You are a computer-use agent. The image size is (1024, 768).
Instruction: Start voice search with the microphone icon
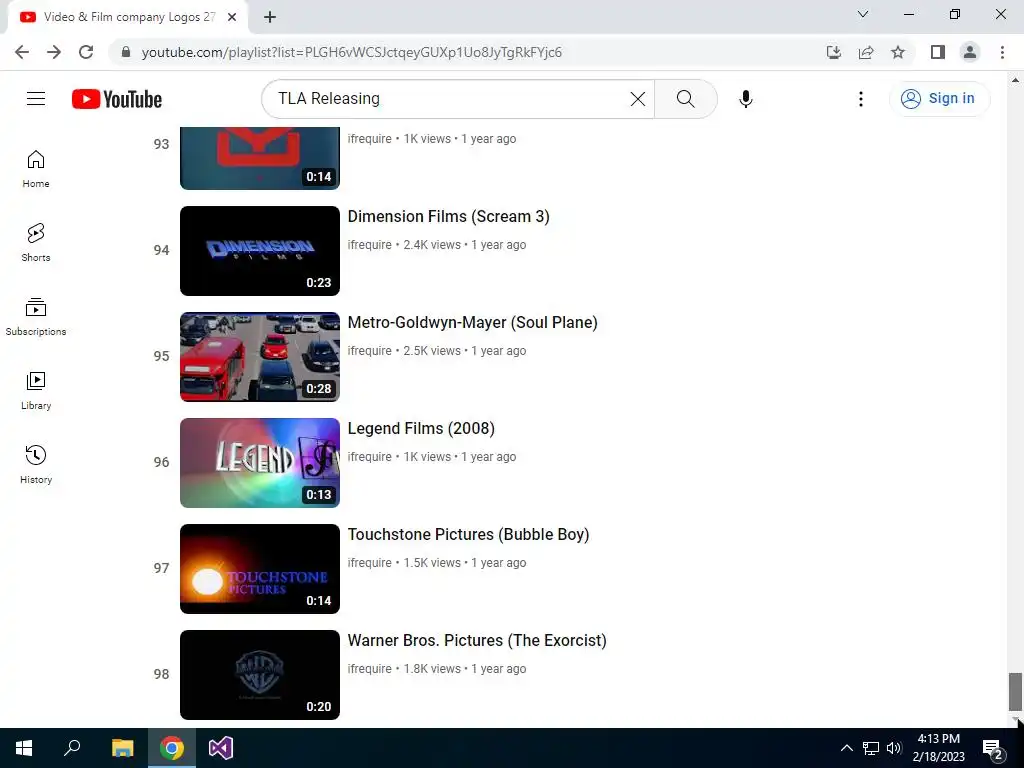coord(746,99)
